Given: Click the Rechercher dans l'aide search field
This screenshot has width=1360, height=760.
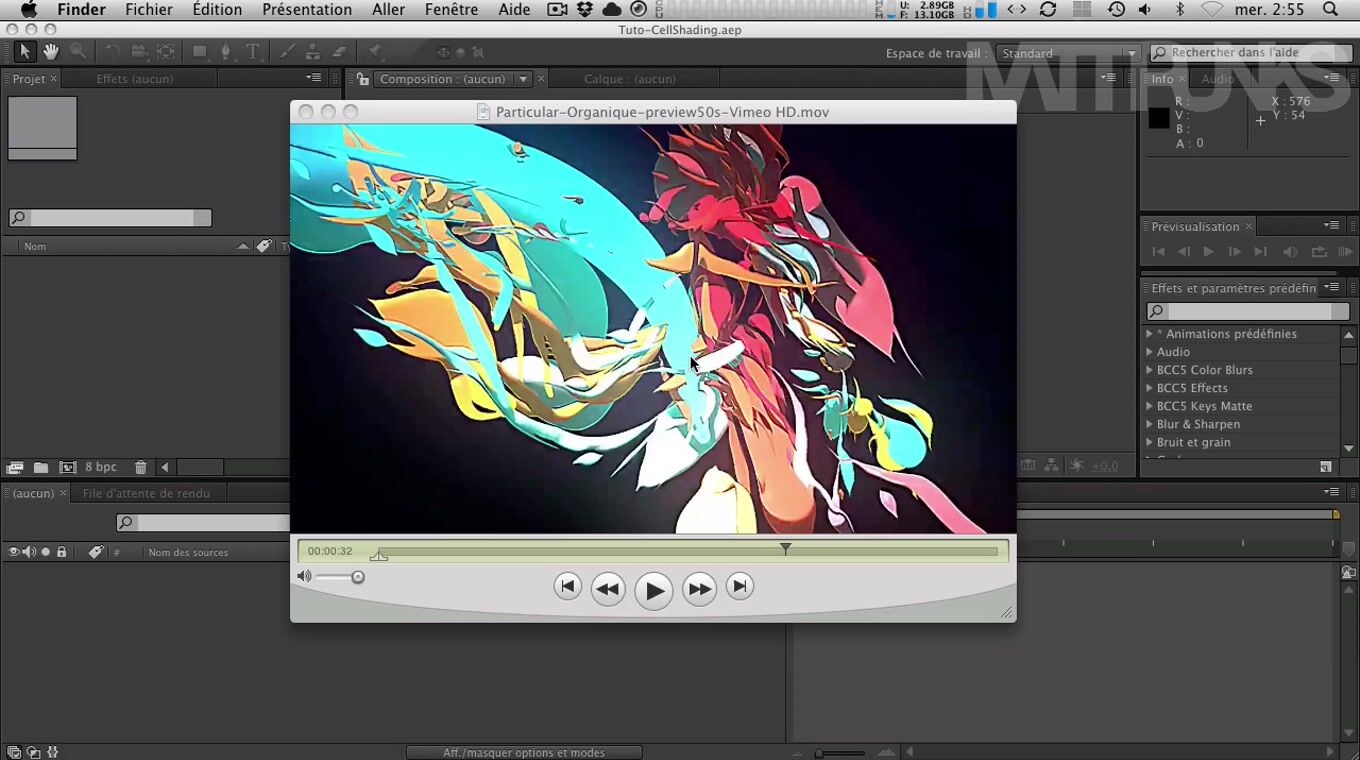Looking at the screenshot, I should 1250,53.
